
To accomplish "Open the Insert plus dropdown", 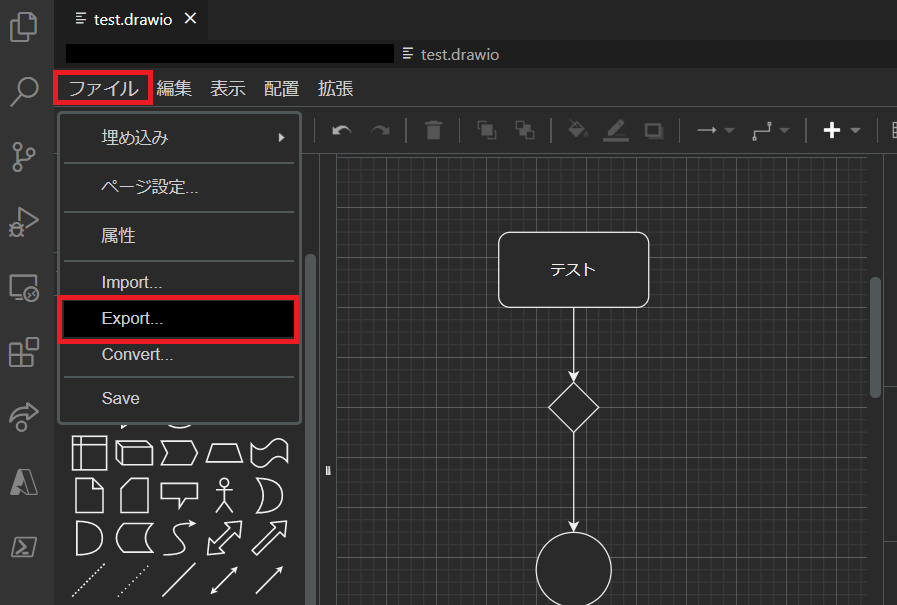I will point(842,130).
